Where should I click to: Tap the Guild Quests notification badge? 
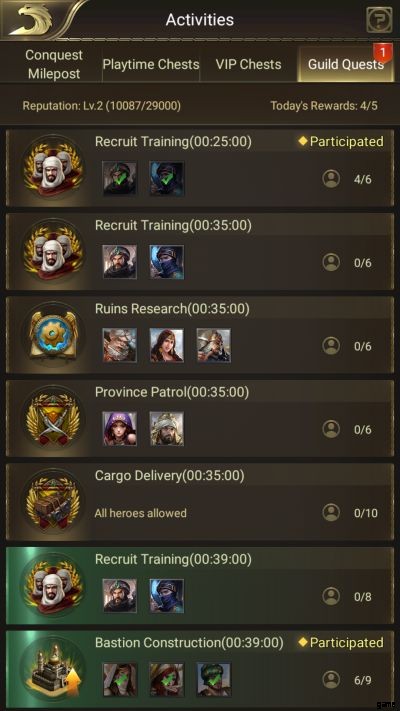coord(382,54)
